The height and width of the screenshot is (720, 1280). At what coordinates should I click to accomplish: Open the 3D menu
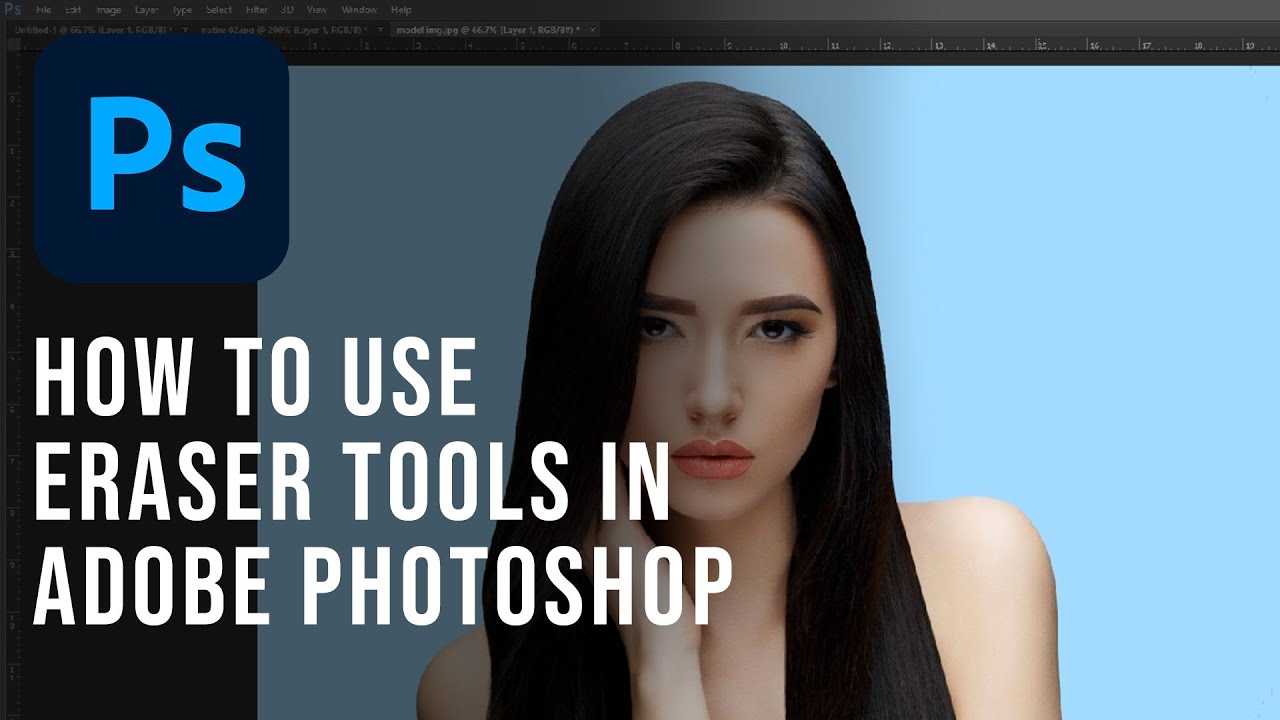pos(289,10)
